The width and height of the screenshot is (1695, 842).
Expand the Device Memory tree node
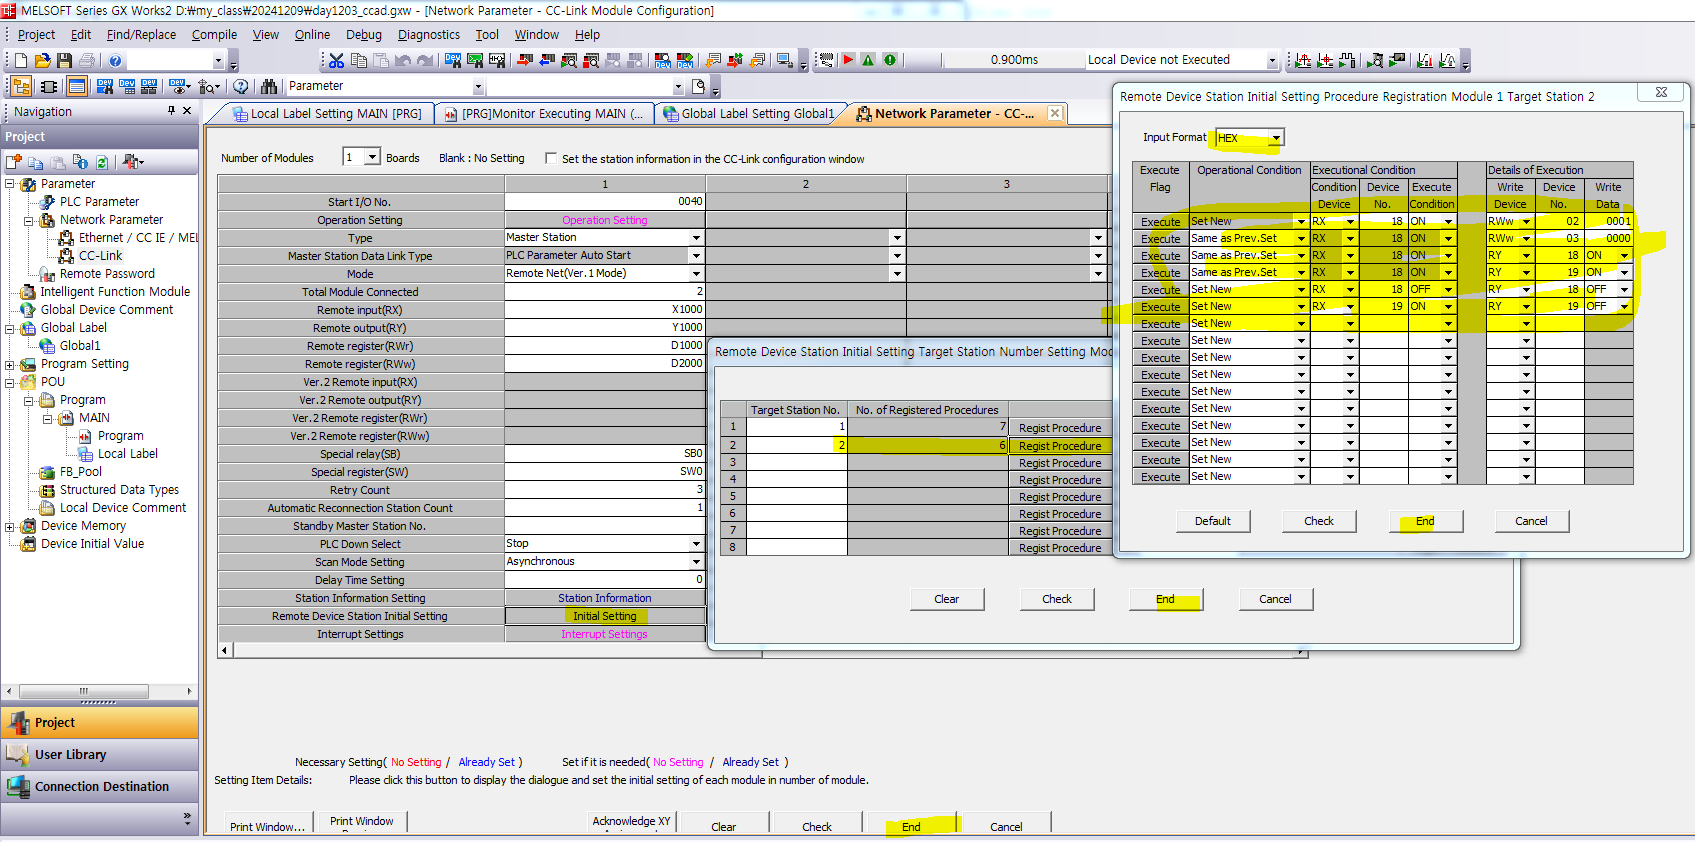(x=10, y=526)
